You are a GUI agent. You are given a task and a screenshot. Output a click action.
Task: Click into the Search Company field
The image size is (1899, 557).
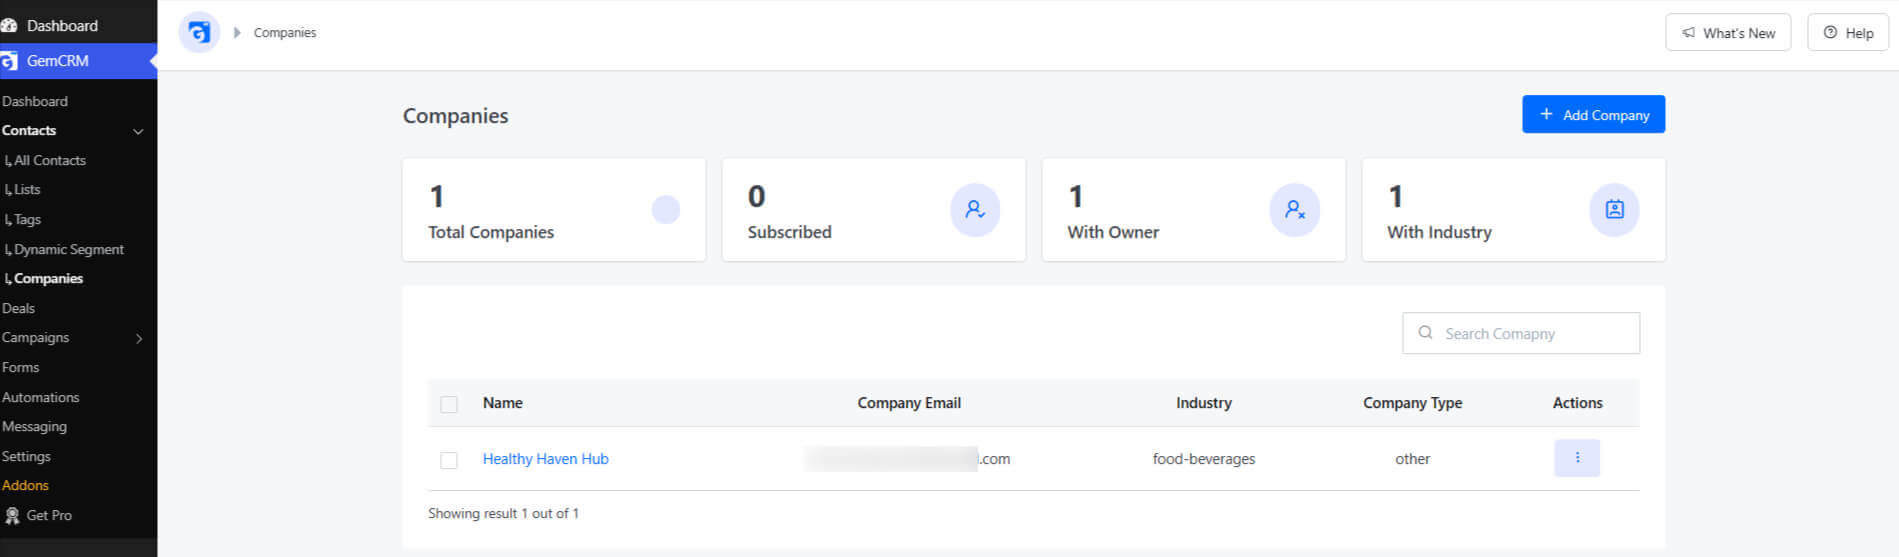coord(1521,333)
